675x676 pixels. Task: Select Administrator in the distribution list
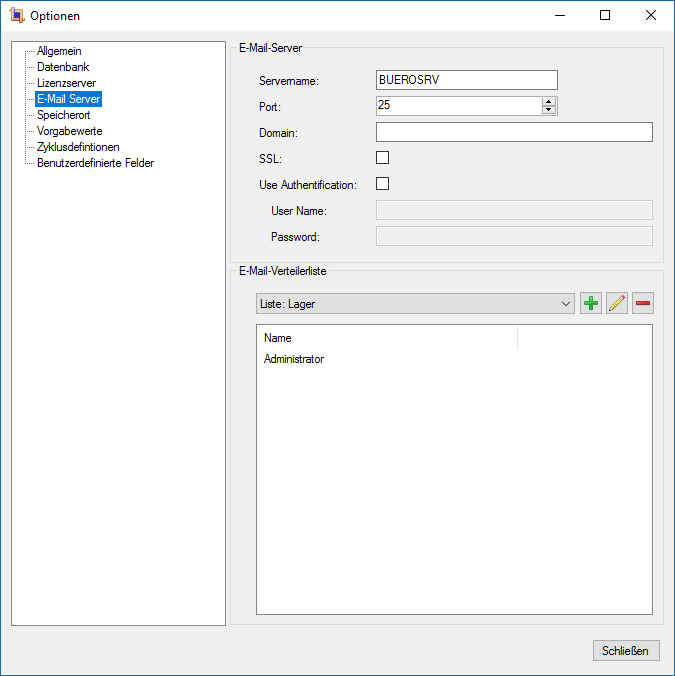click(x=294, y=359)
